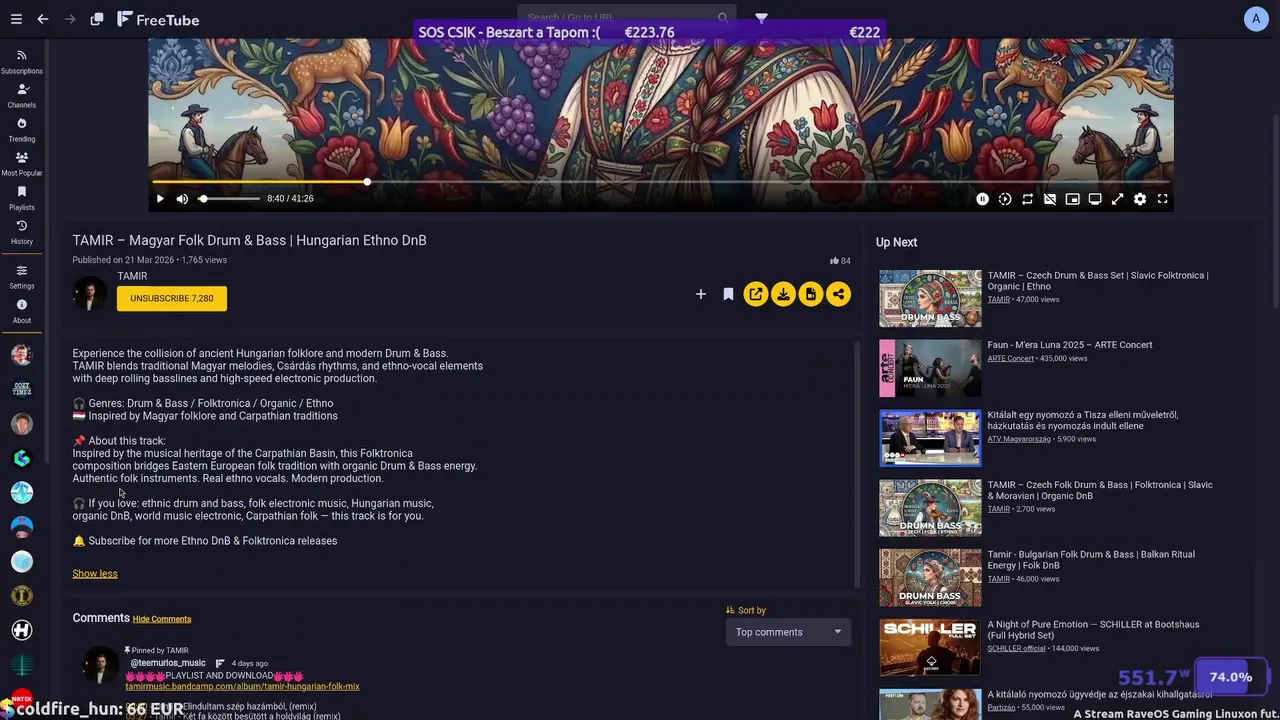Open SCHILLER official channel link
Screen dimensions: 1280x720
pos(1016,648)
